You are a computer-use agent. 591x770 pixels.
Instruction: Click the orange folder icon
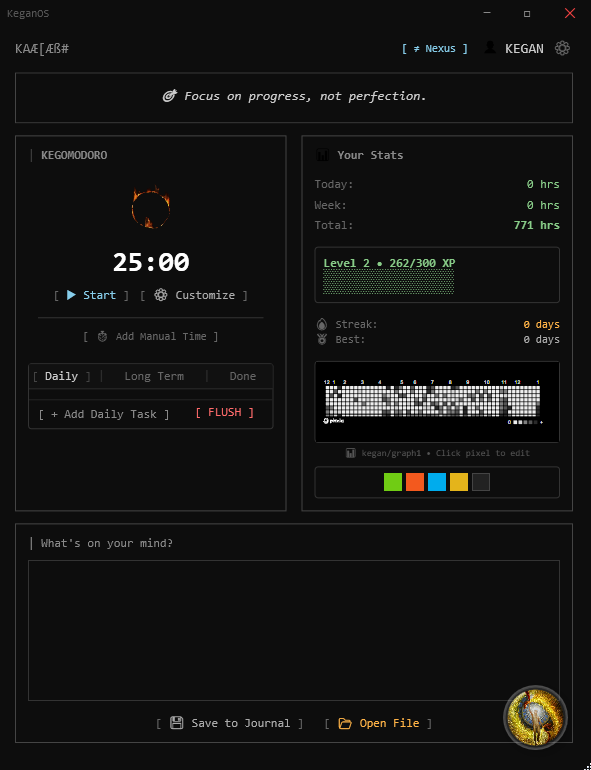click(345, 723)
